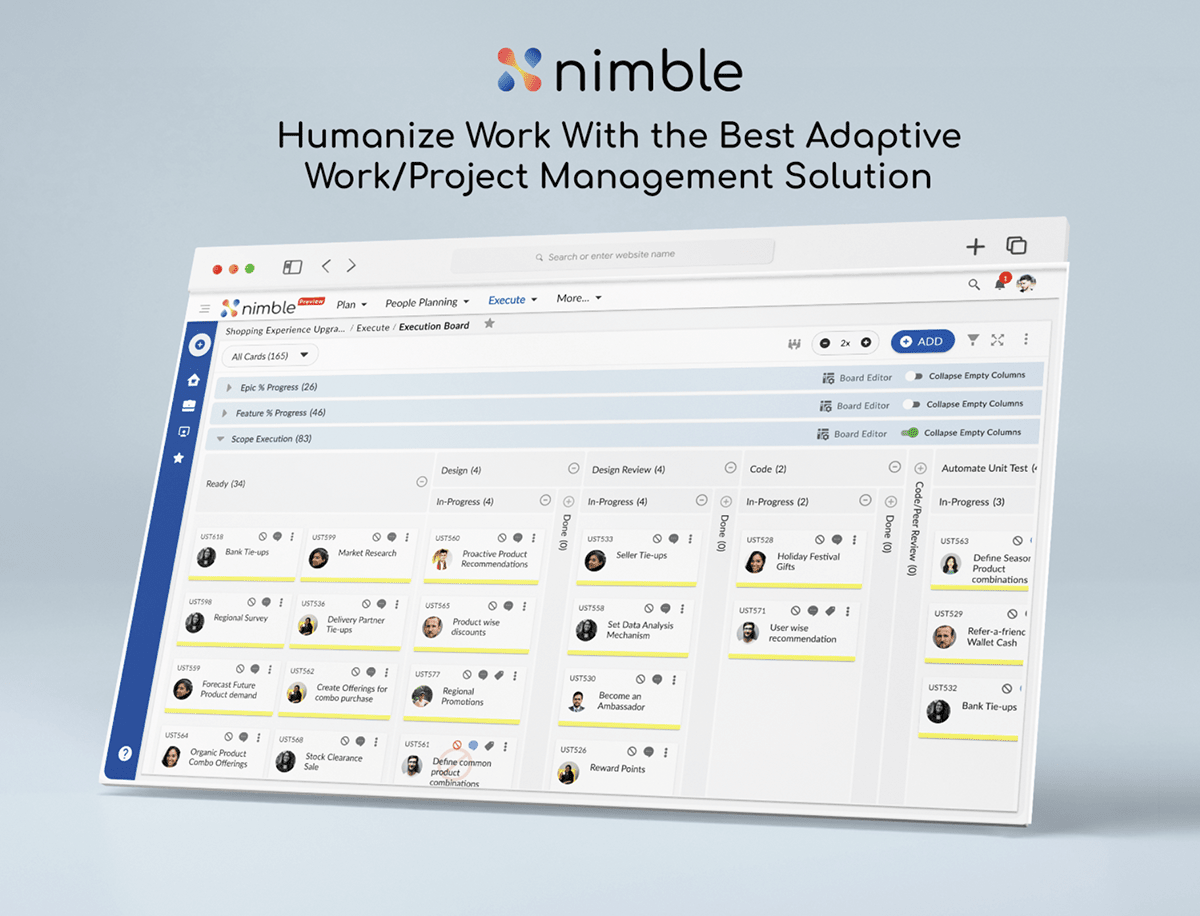
Task: Open the All Cards filter dropdown
Action: (269, 355)
